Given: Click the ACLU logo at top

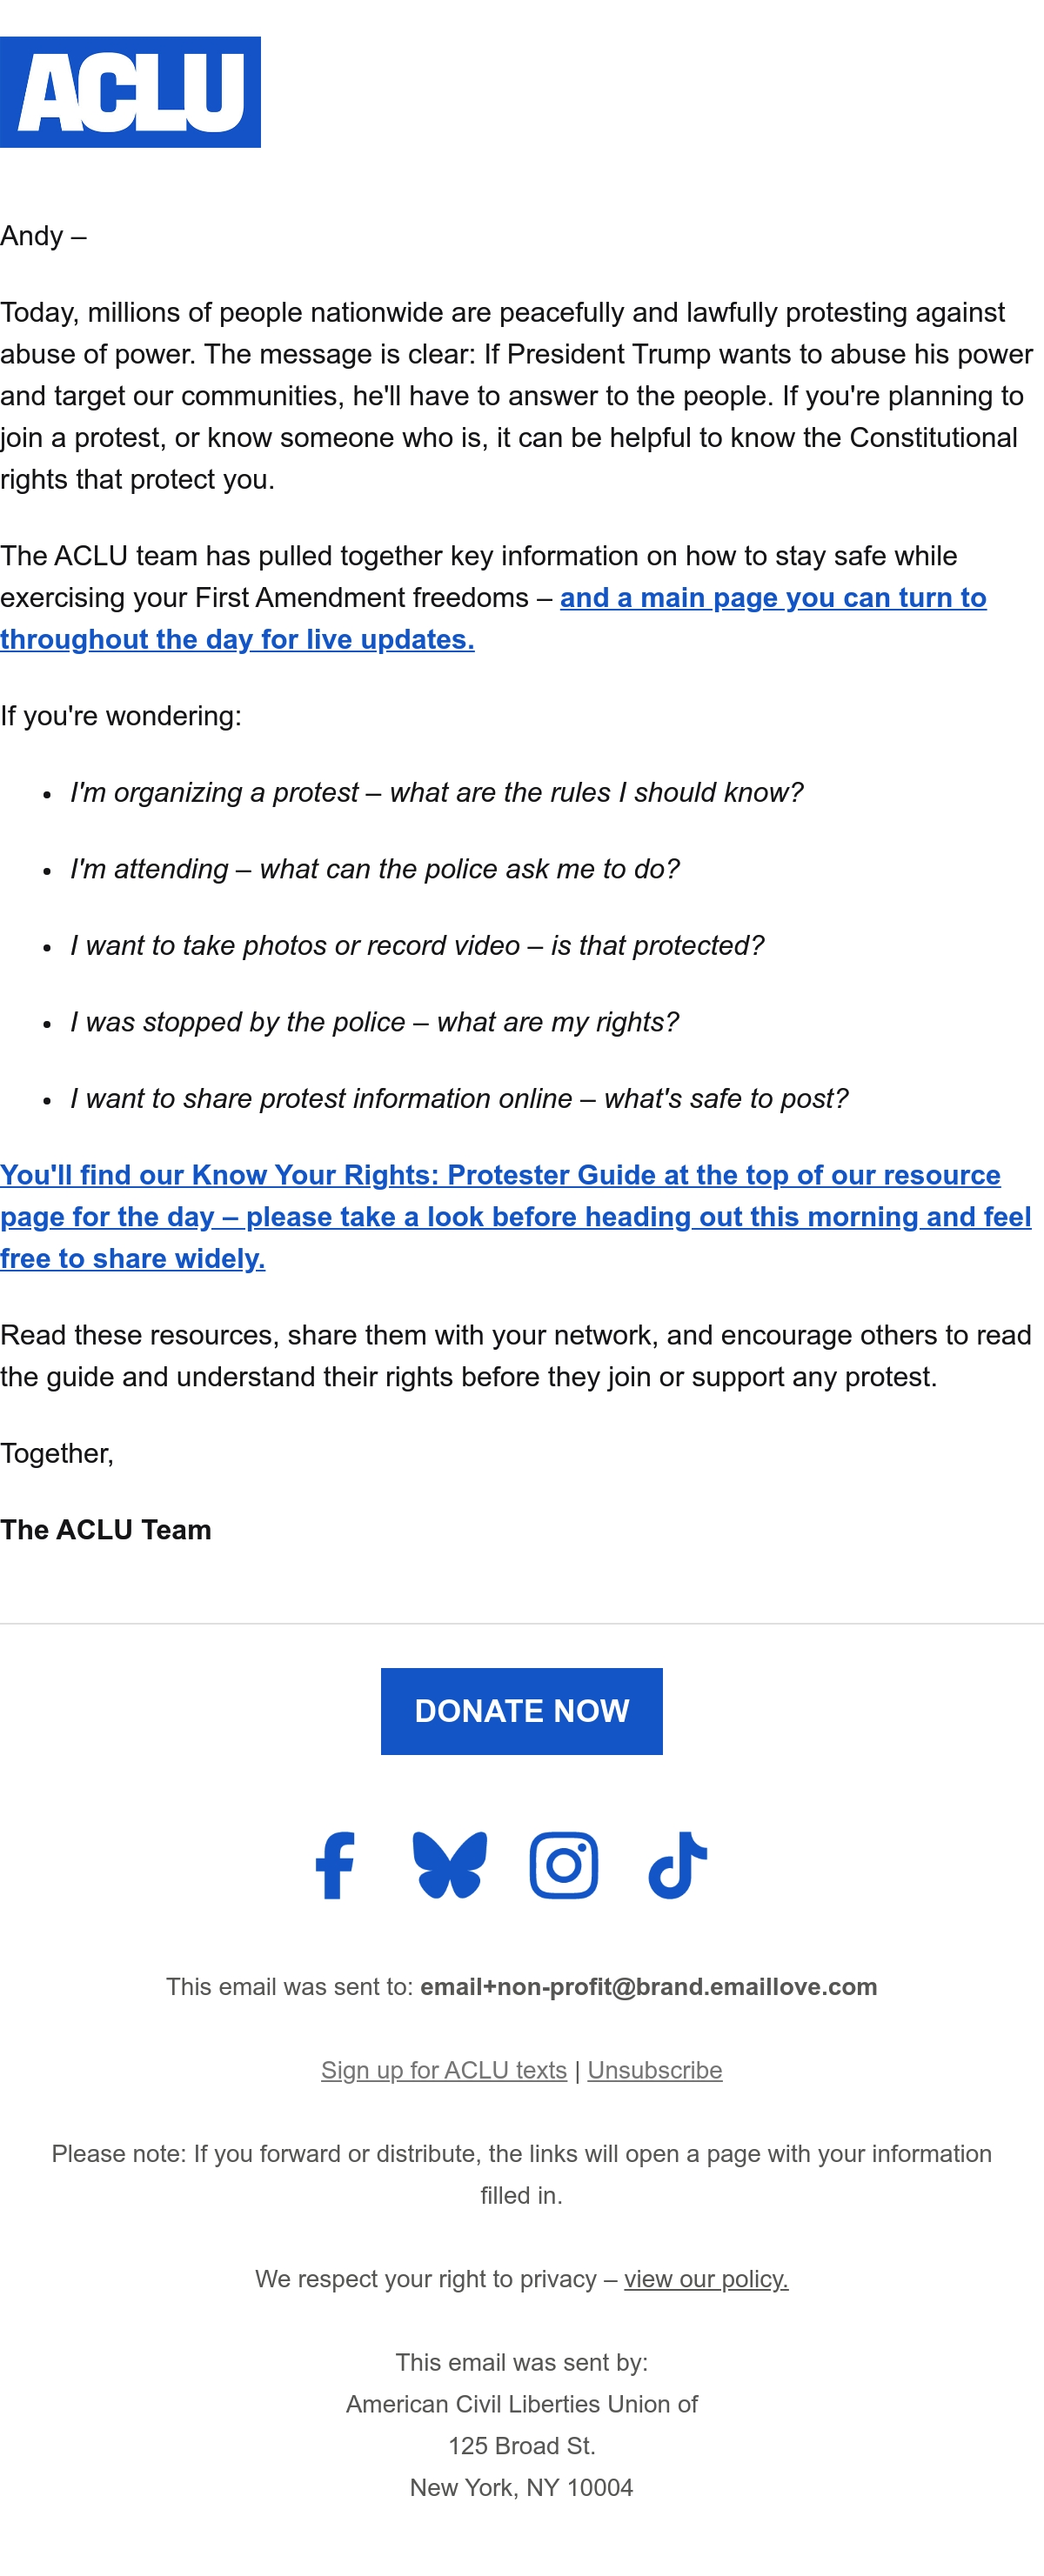Looking at the screenshot, I should coord(130,92).
